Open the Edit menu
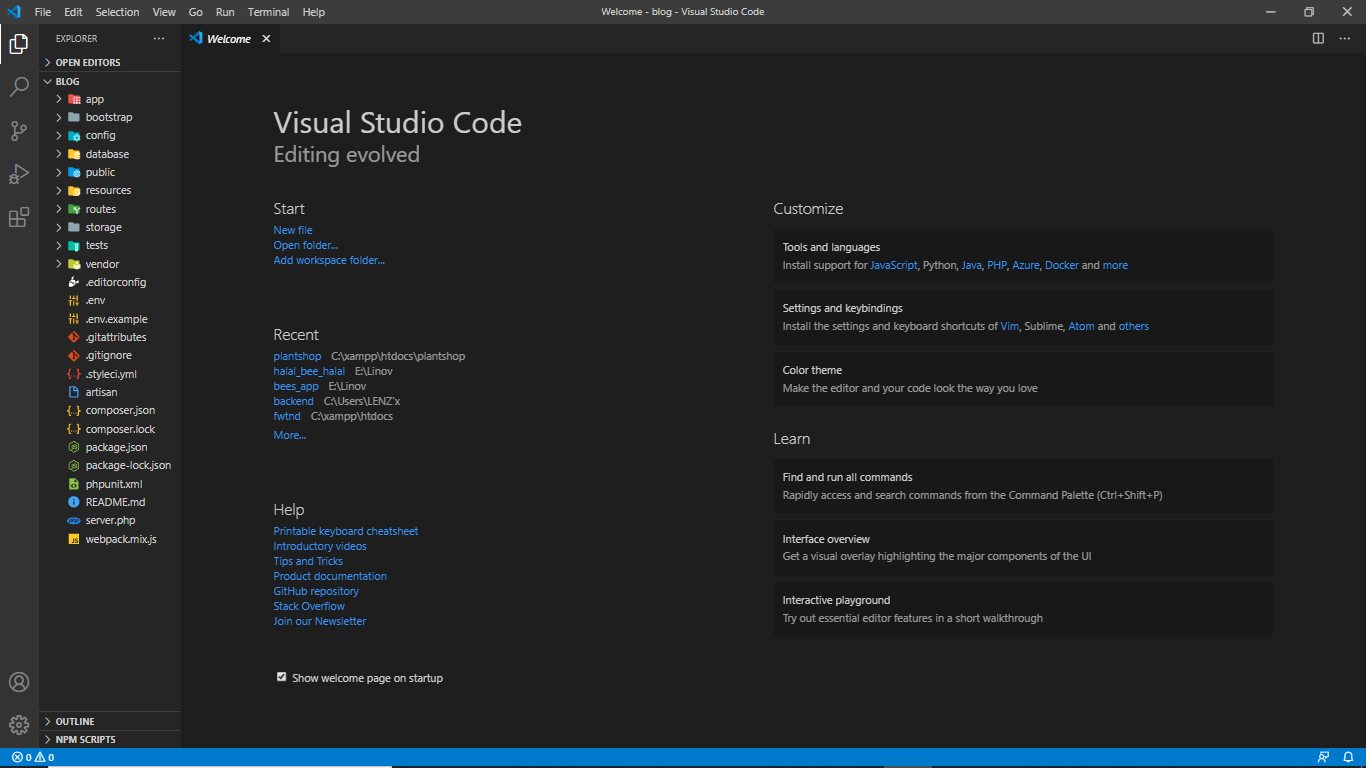The width and height of the screenshot is (1366, 768). pos(74,12)
